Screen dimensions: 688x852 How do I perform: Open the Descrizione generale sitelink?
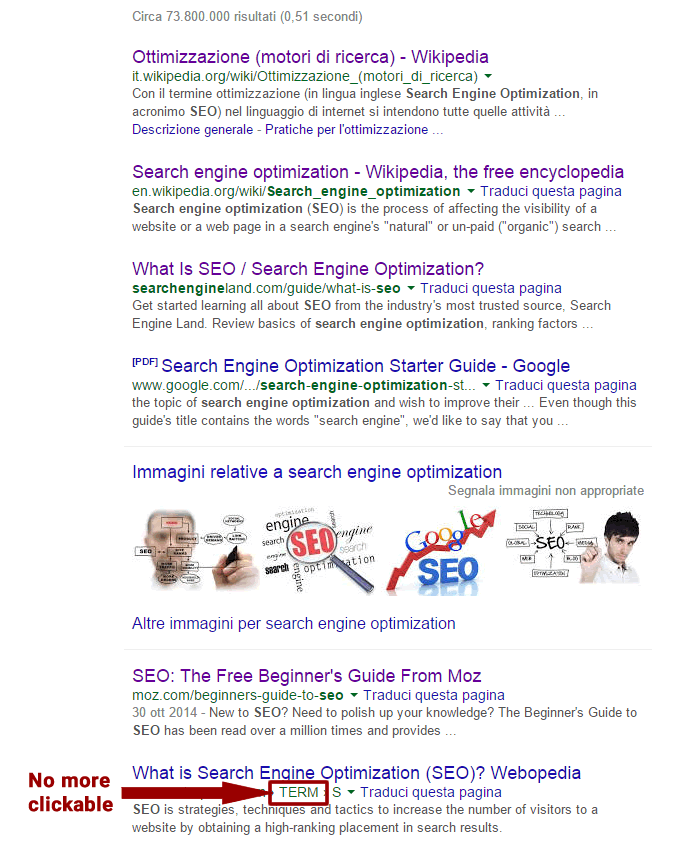tap(192, 130)
